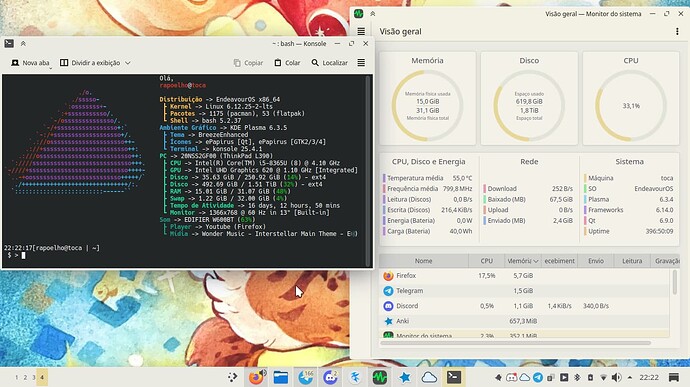The width and height of the screenshot is (690, 387).
Task: Click the media player tray icon
Action: click(x=564, y=377)
